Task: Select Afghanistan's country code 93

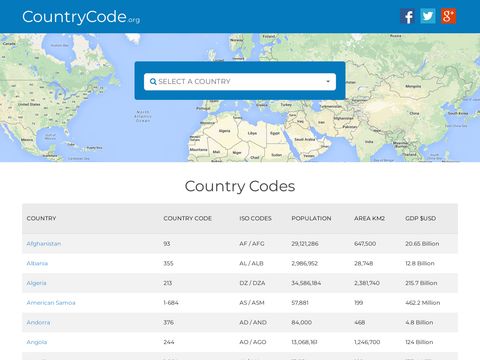Action: point(167,244)
